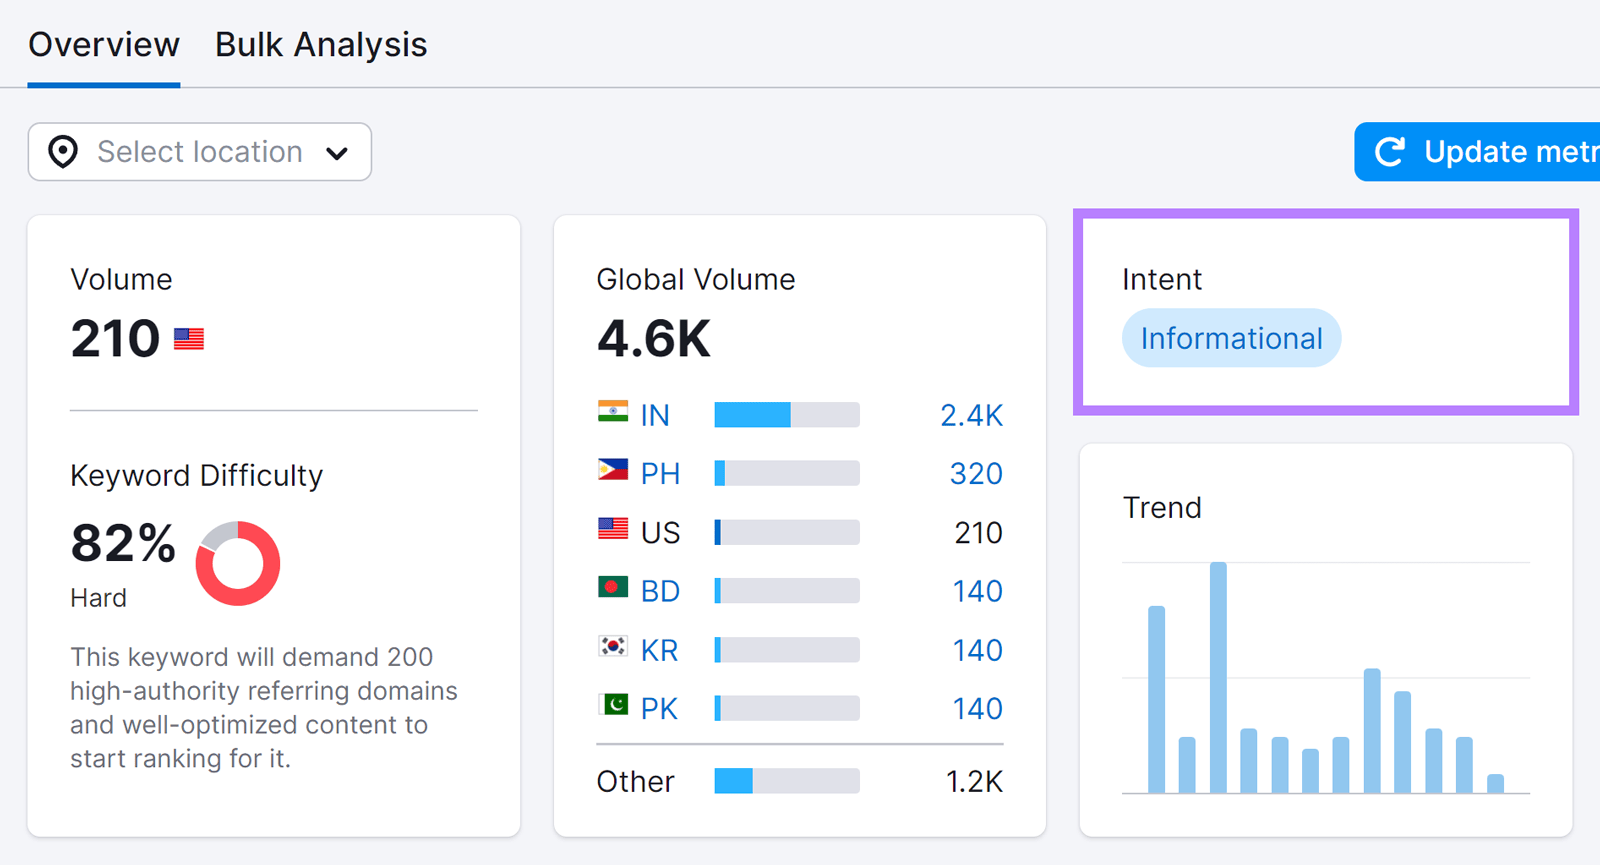1600x865 pixels.
Task: Click the India flag icon
Action: click(x=613, y=412)
